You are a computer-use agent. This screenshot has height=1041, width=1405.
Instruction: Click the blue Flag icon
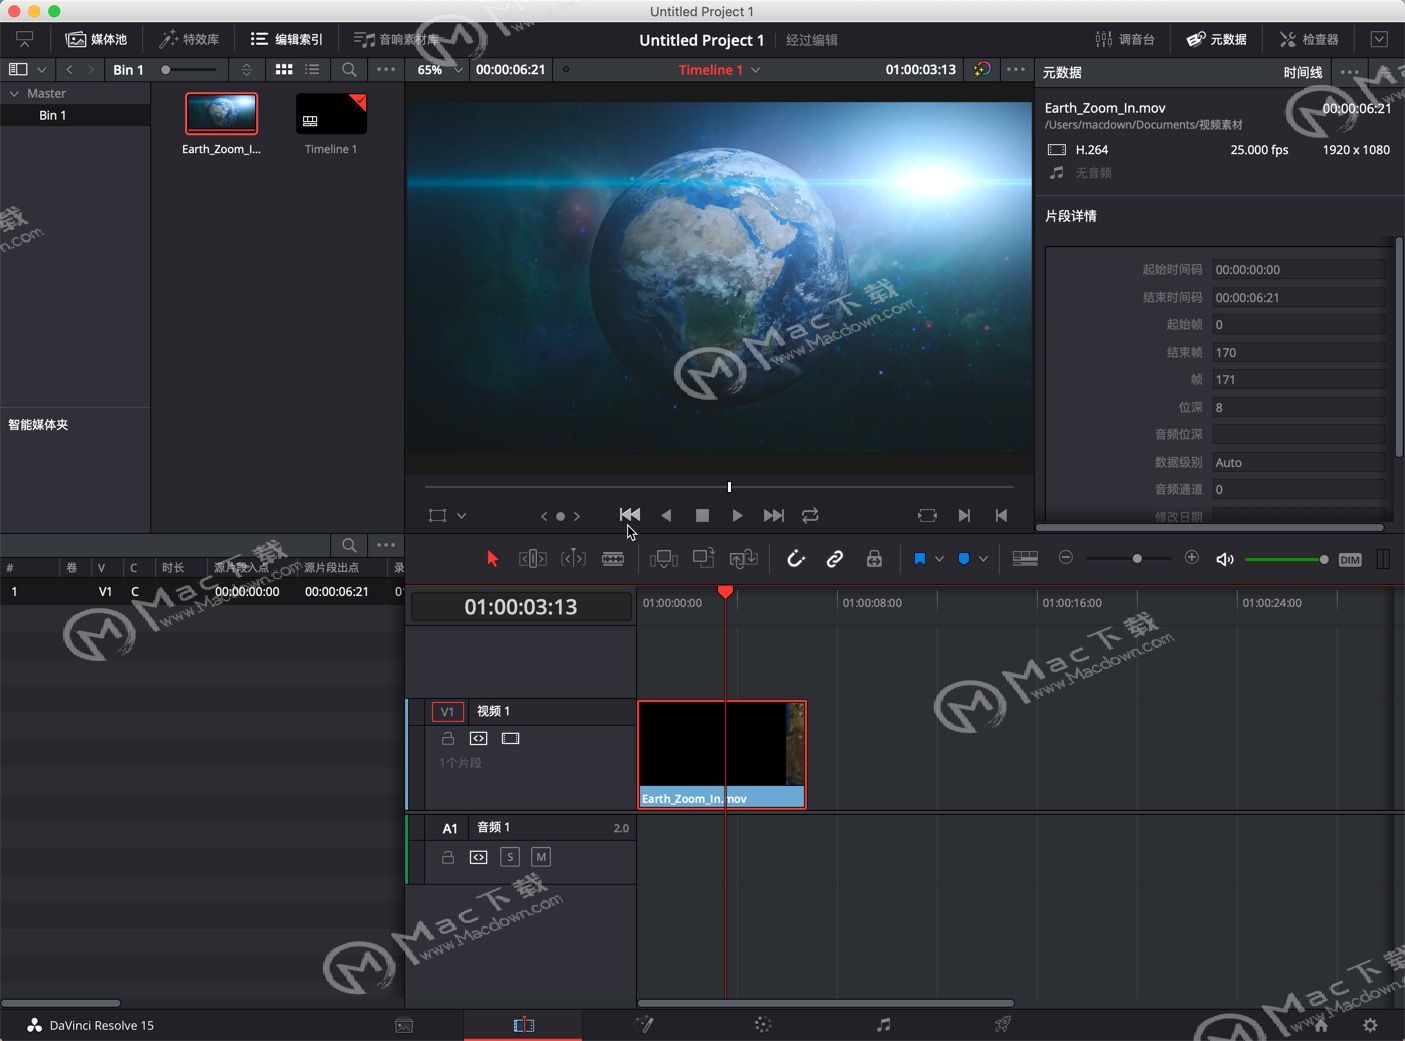point(919,559)
